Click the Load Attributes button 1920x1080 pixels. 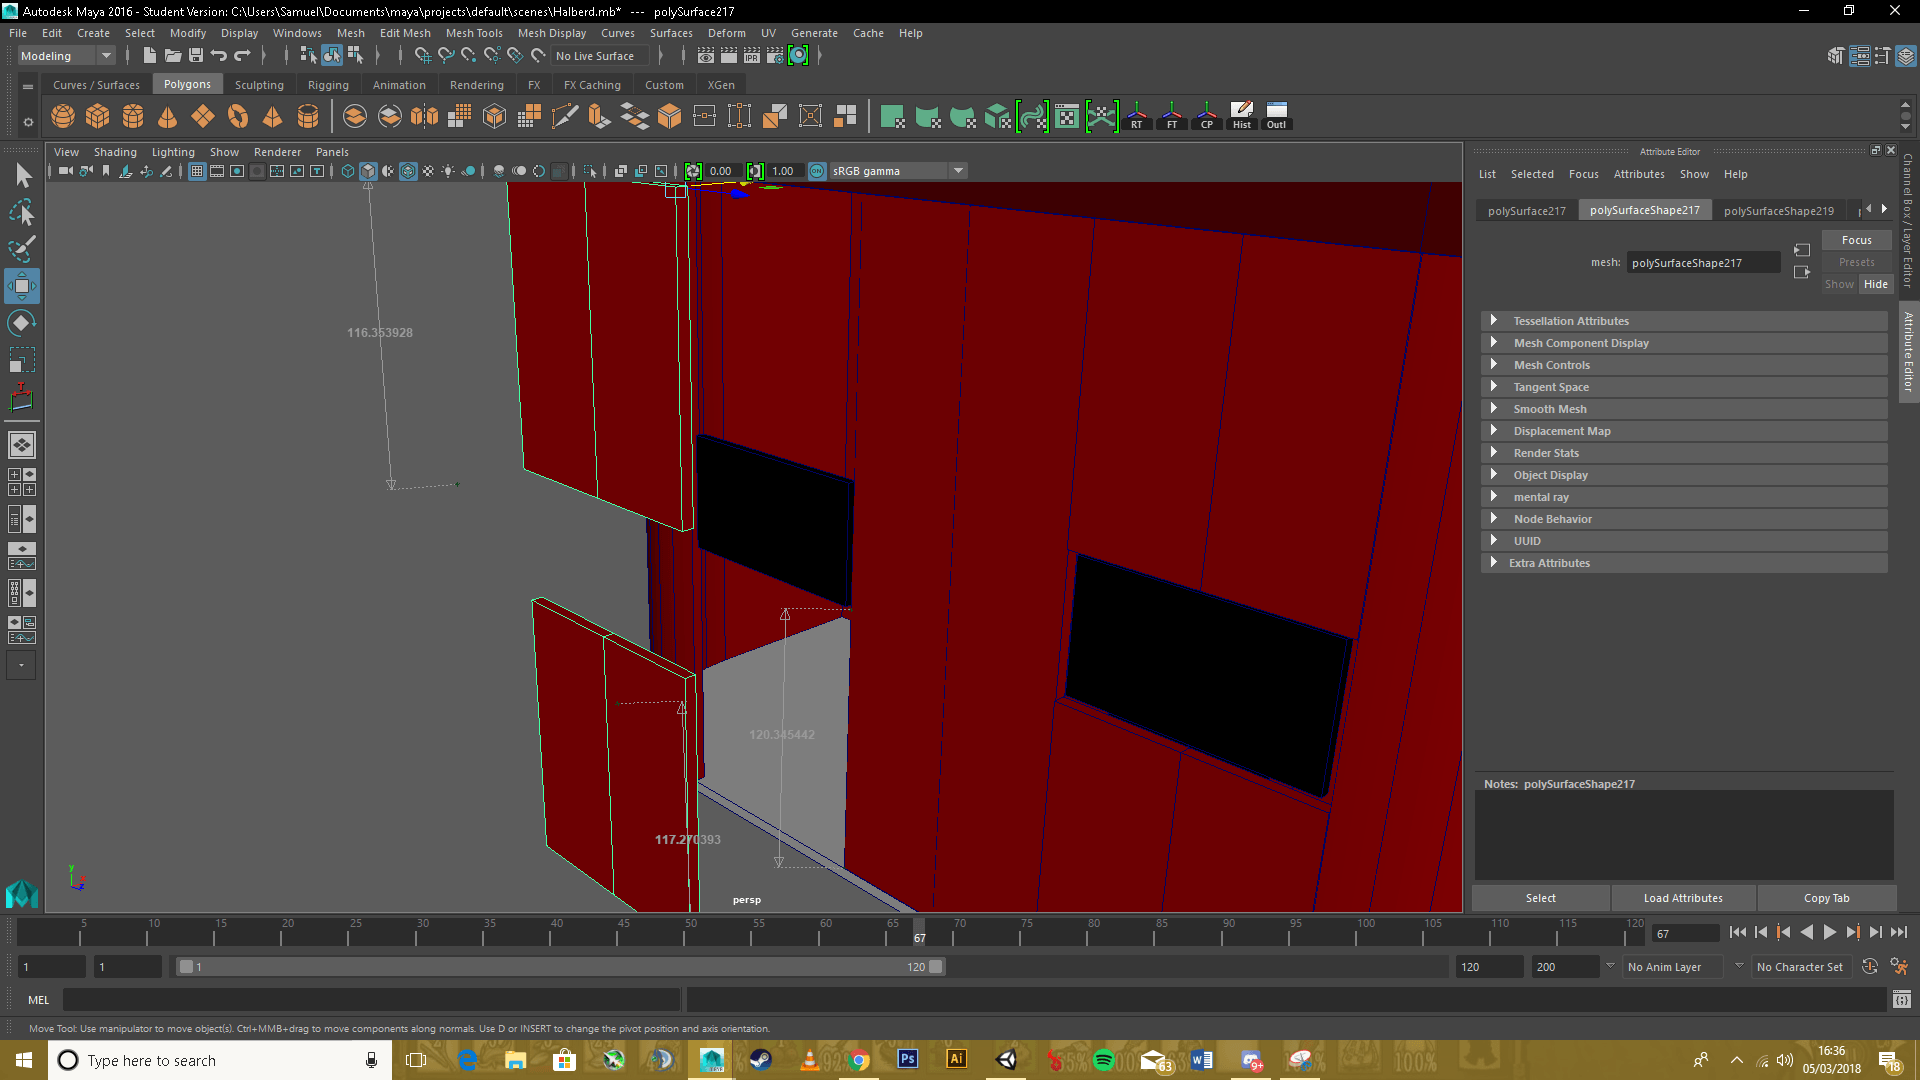click(1682, 898)
